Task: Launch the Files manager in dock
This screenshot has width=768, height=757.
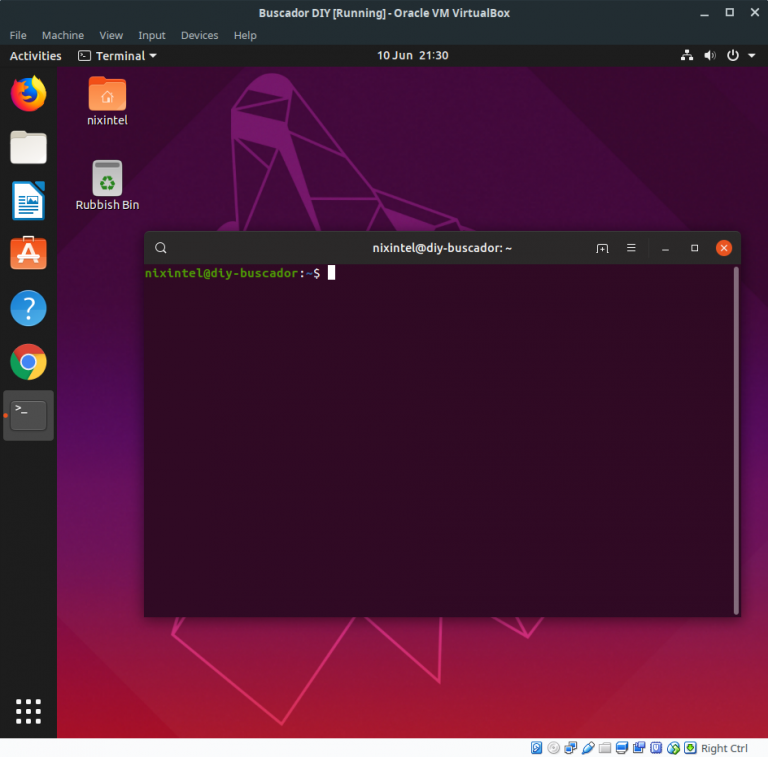Action: click(x=28, y=148)
